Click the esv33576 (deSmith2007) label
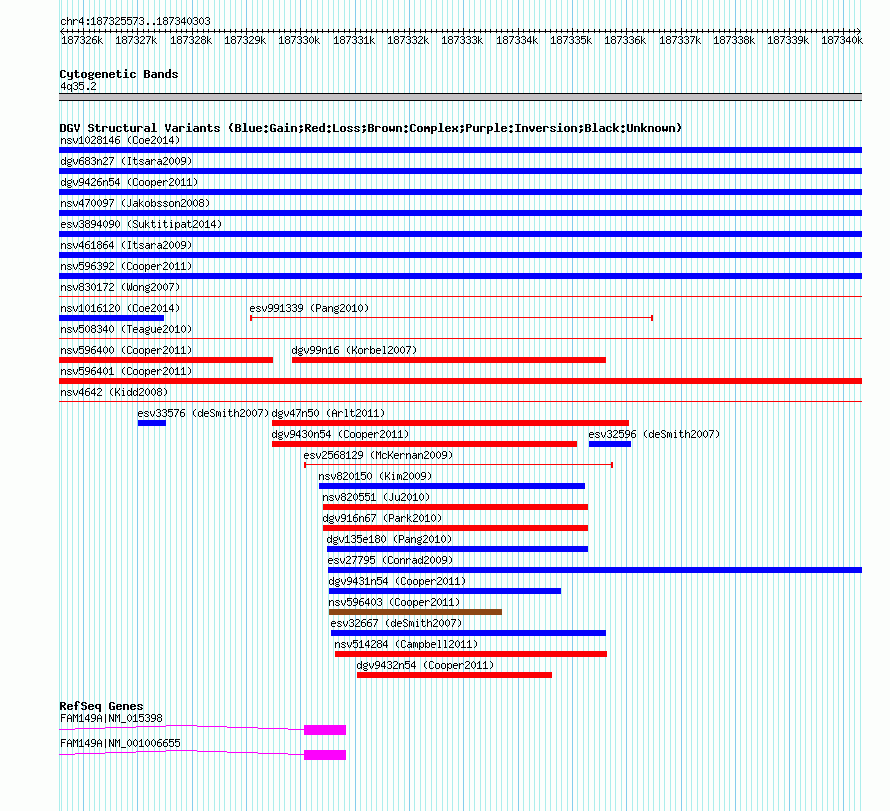The image size is (890, 811). click(x=203, y=413)
